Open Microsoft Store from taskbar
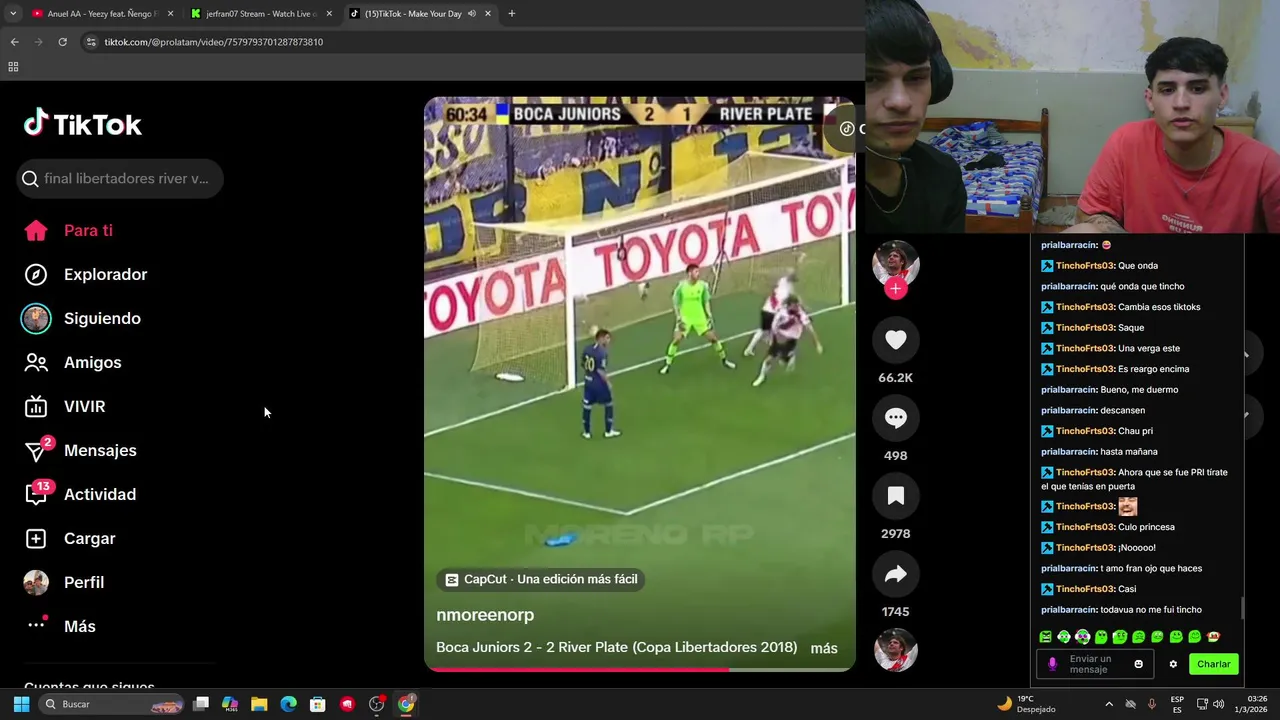The height and width of the screenshot is (720, 1280). 318,704
